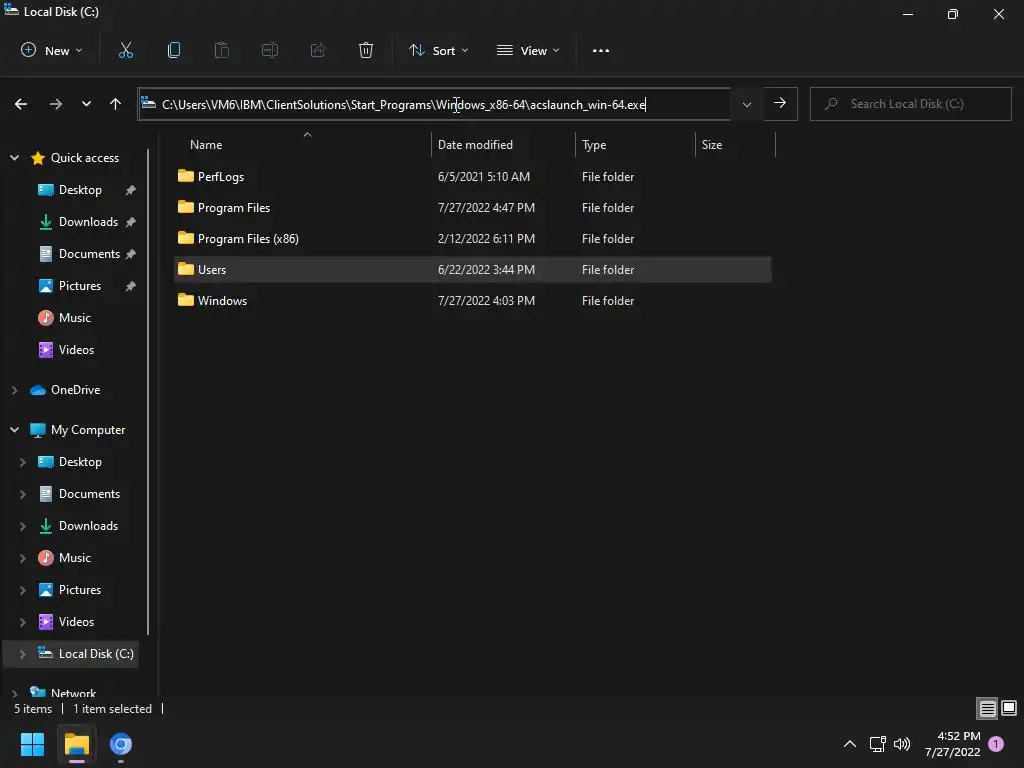This screenshot has height=768, width=1024.
Task: Click File Explorer on the taskbar
Action: [x=77, y=744]
